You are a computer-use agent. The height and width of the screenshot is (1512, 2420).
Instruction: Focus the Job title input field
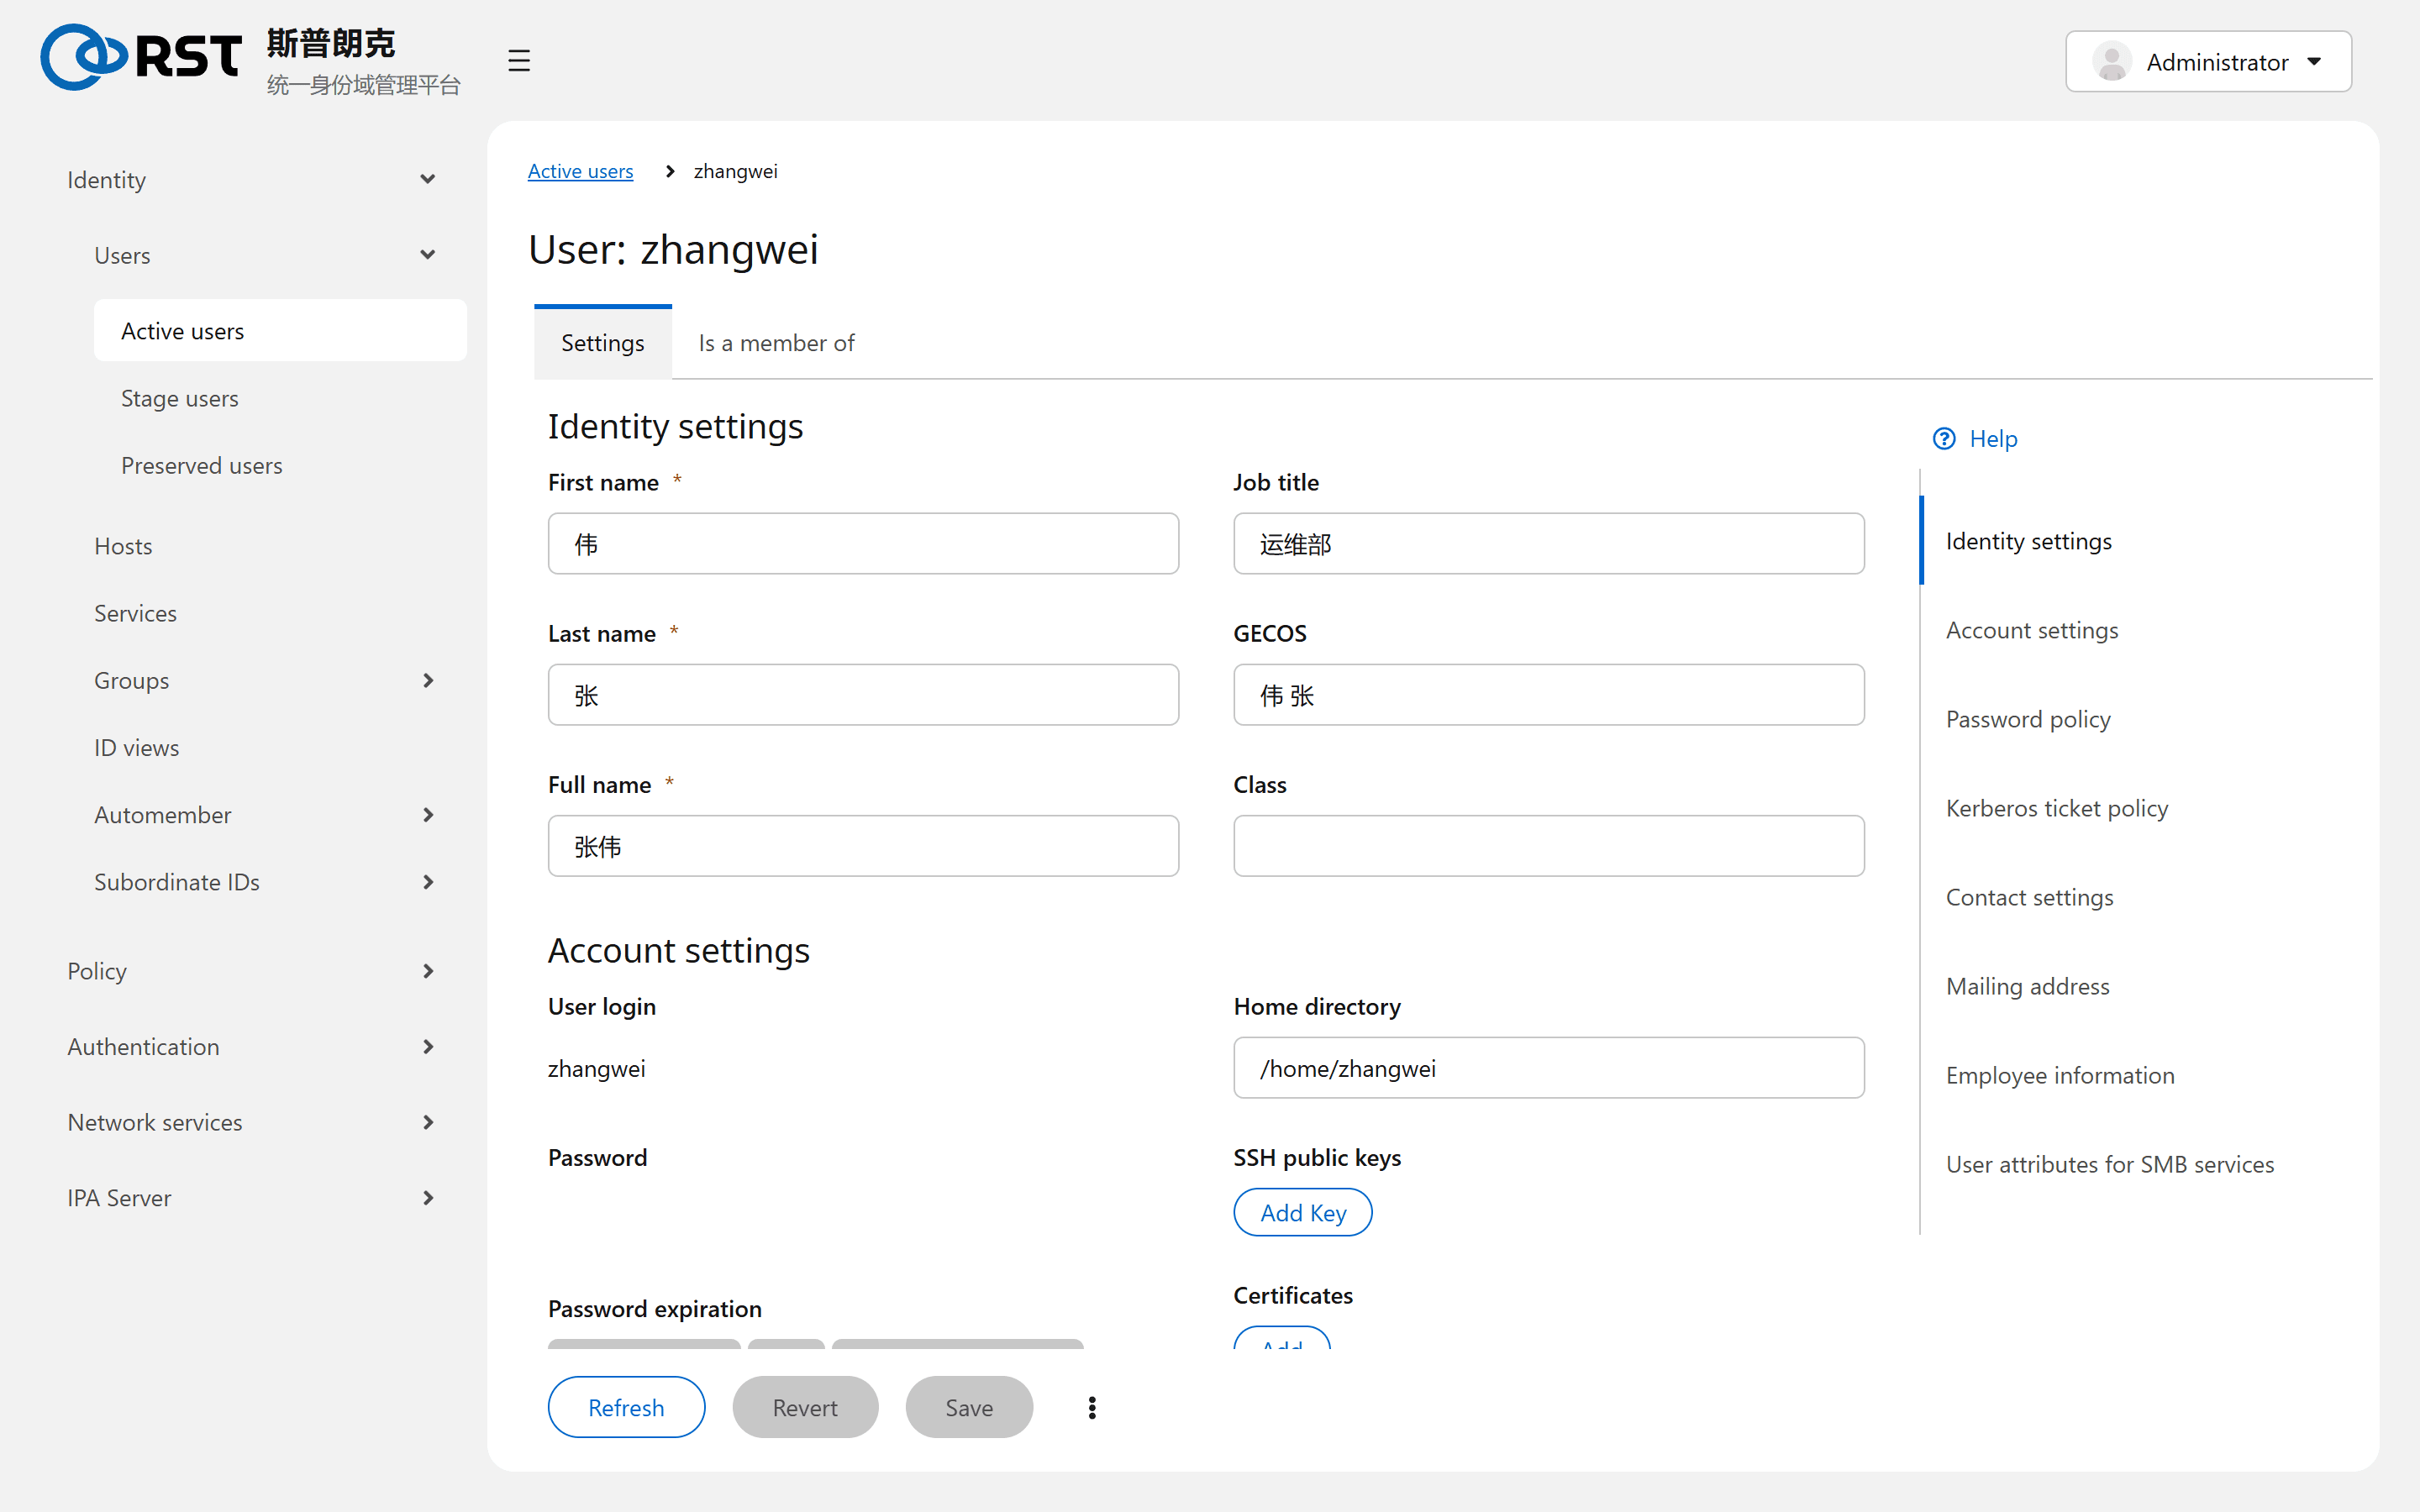pyautogui.click(x=1548, y=544)
